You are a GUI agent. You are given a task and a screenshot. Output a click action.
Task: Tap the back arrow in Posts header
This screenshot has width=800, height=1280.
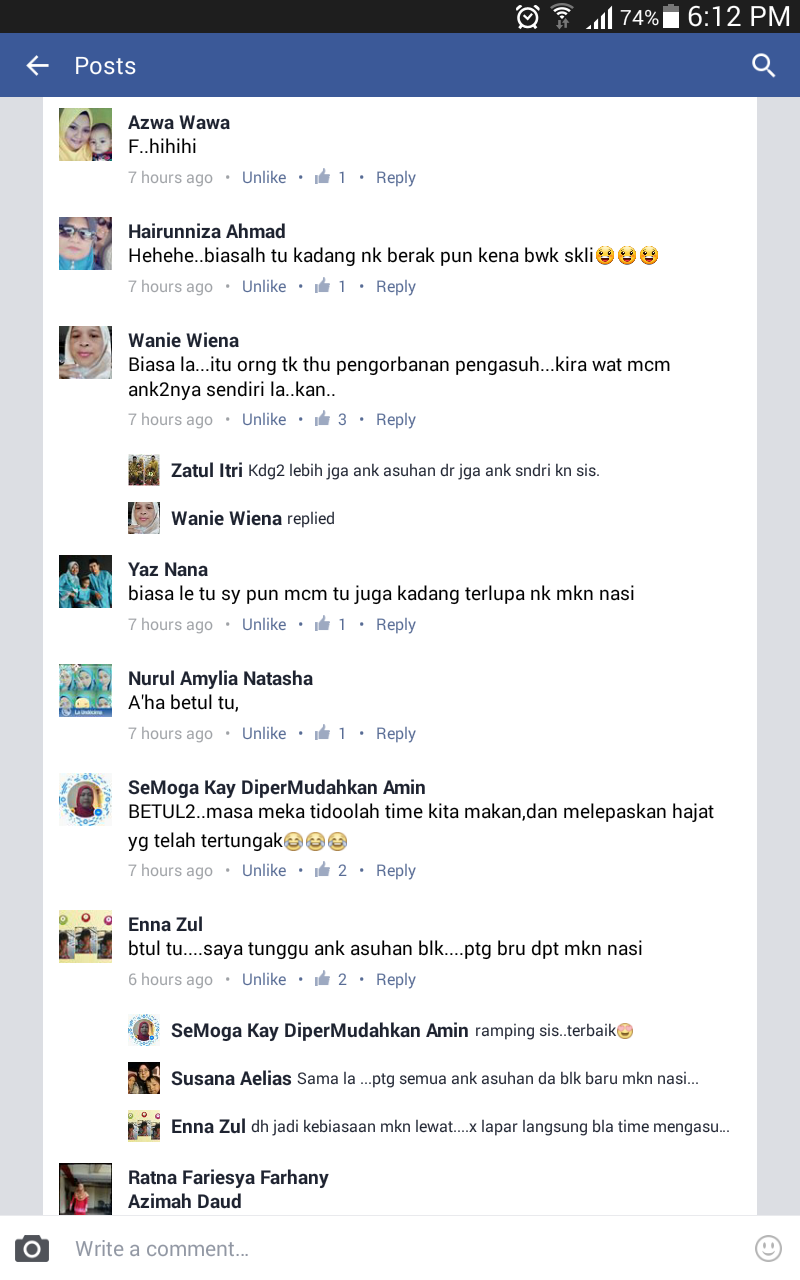coord(37,66)
